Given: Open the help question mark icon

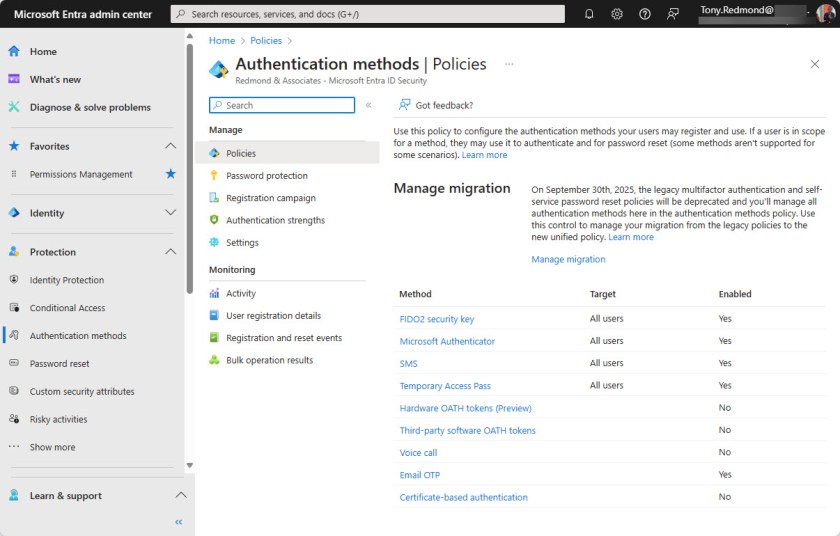Looking at the screenshot, I should tap(644, 14).
